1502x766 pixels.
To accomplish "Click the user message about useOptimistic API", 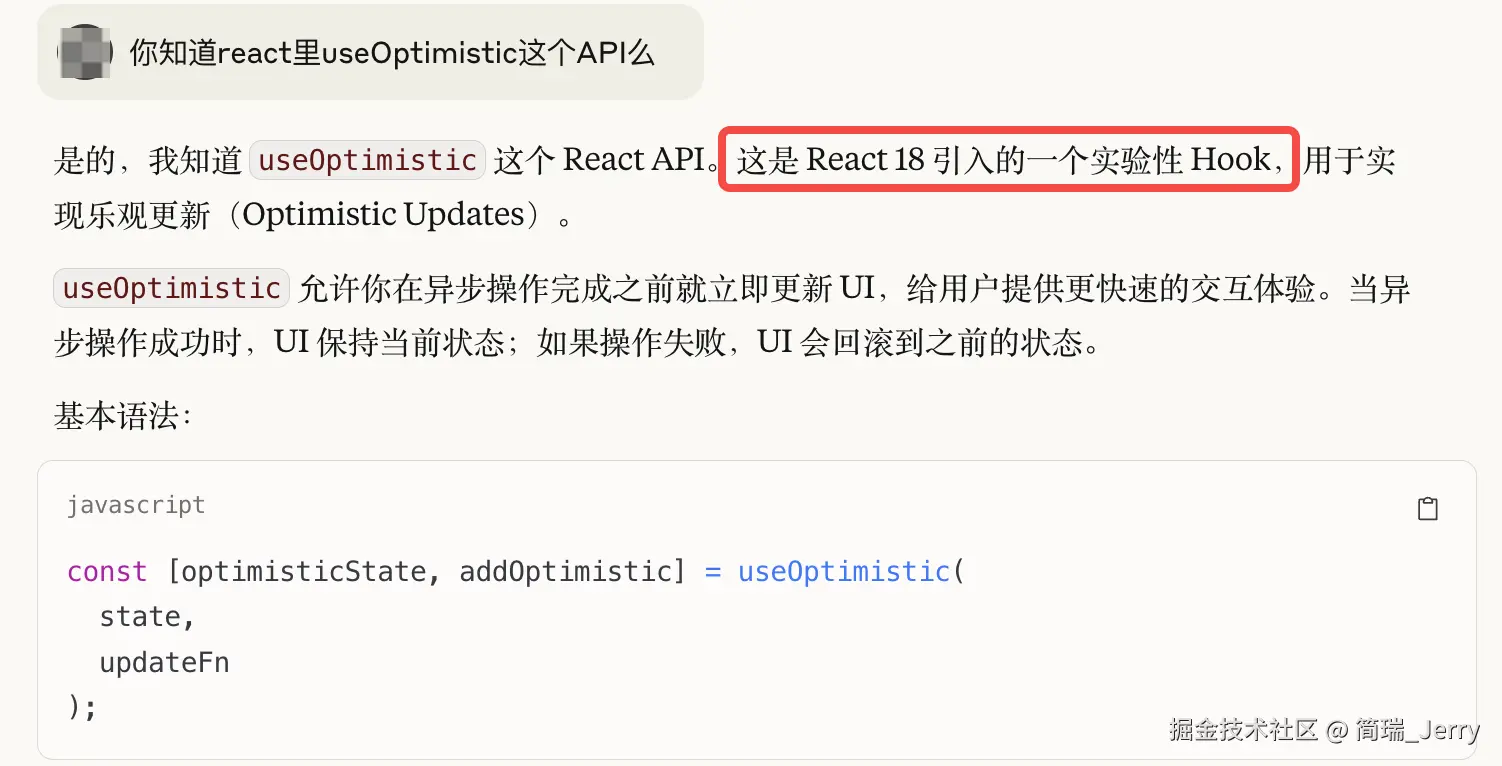I will 392,53.
